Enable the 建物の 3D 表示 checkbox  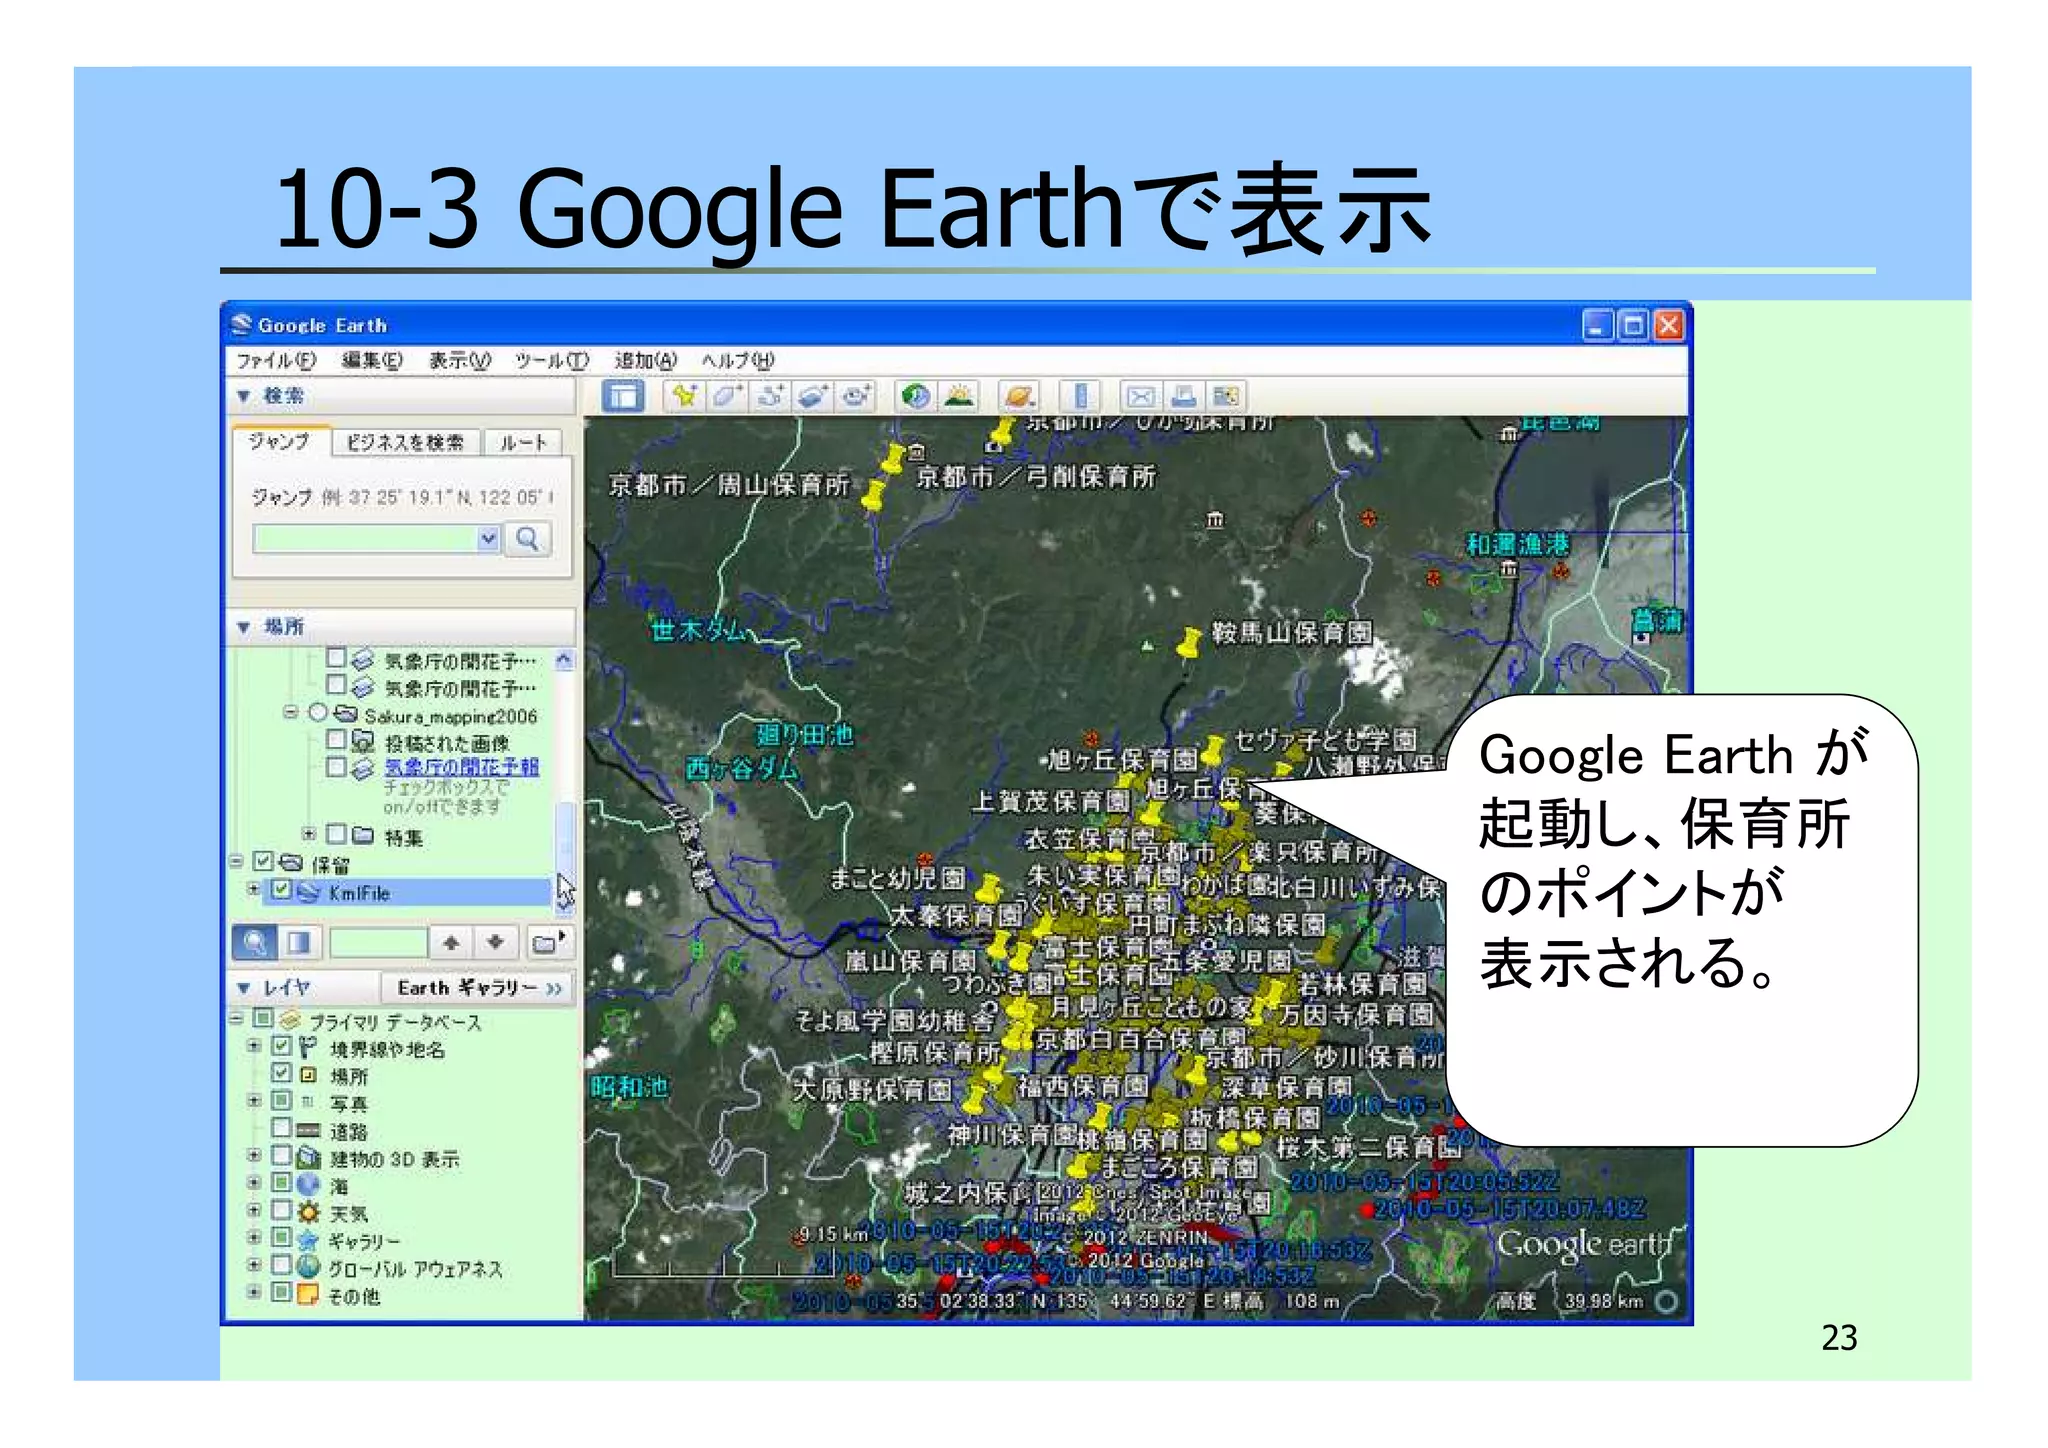click(x=281, y=1156)
